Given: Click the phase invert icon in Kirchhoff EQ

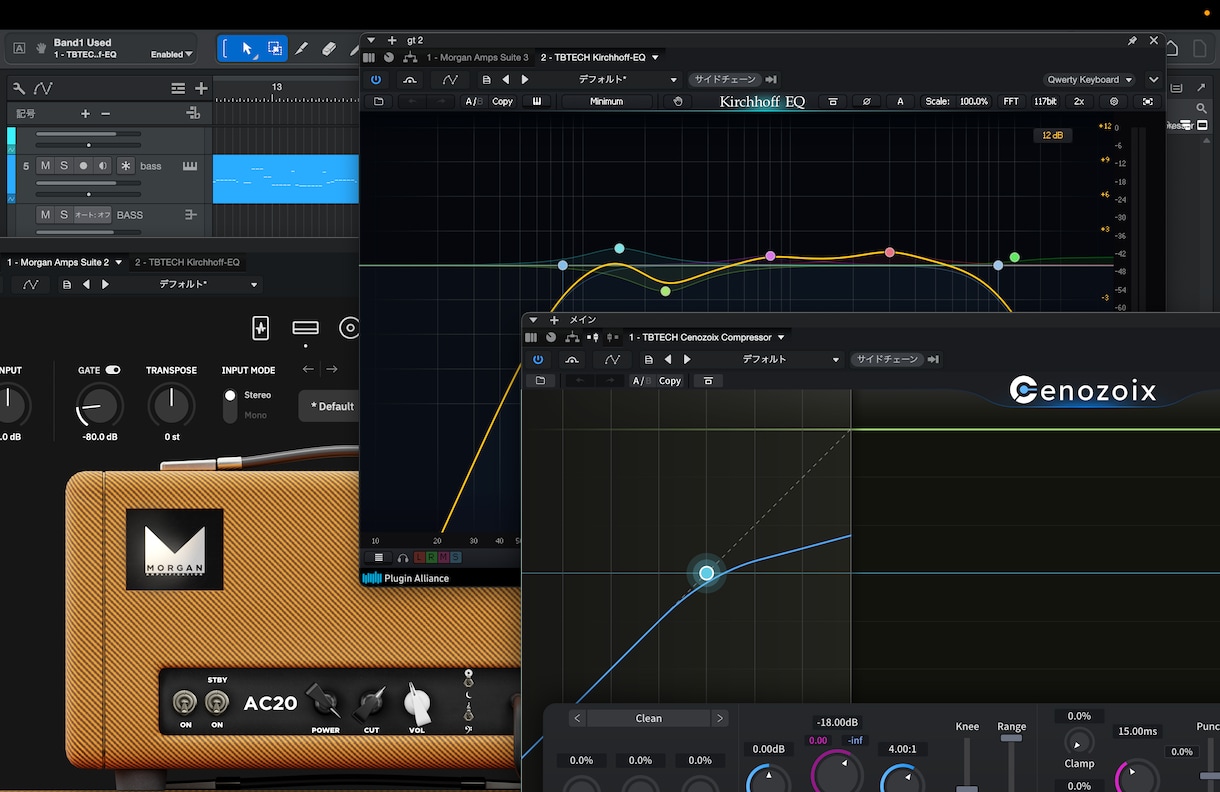Looking at the screenshot, I should tap(866, 101).
